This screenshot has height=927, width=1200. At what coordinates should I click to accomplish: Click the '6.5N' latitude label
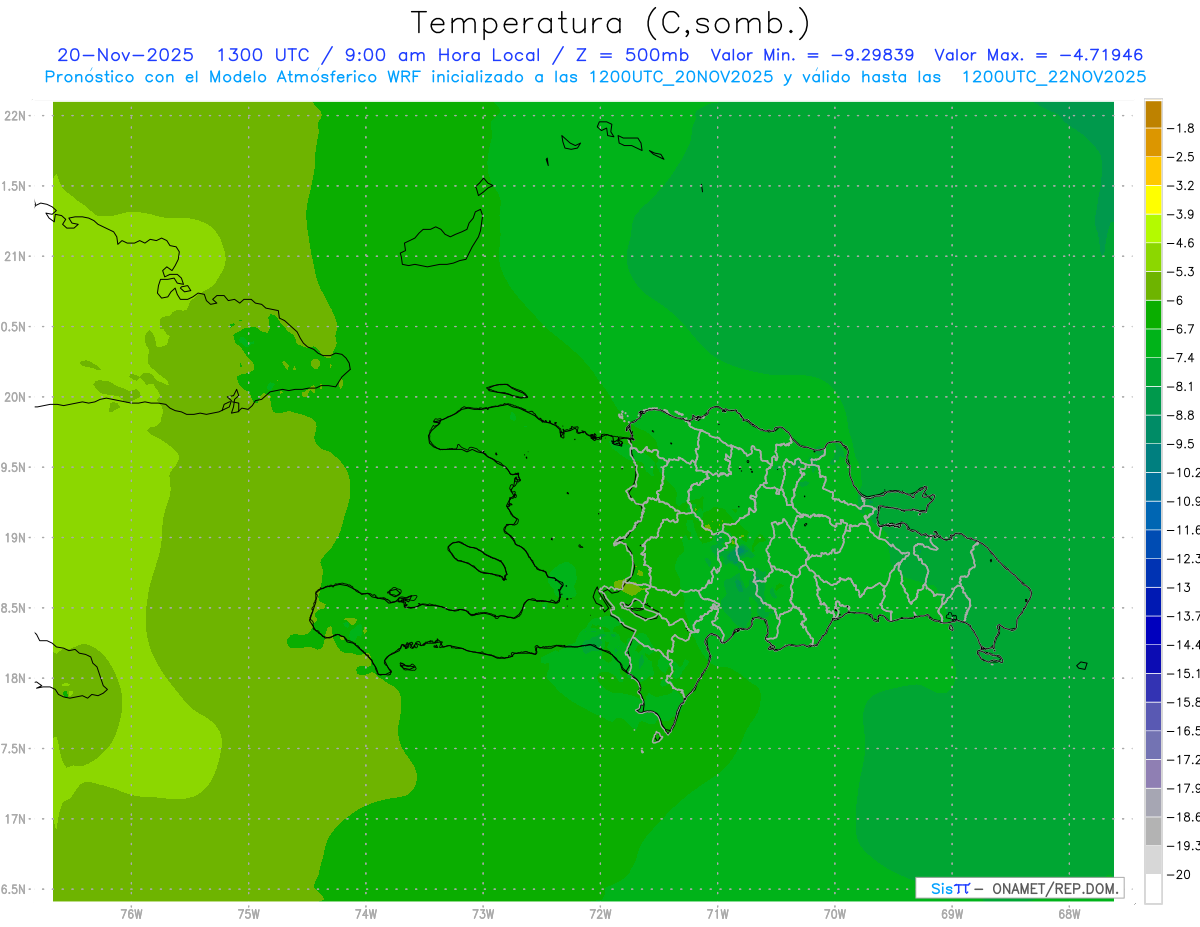pos(14,890)
